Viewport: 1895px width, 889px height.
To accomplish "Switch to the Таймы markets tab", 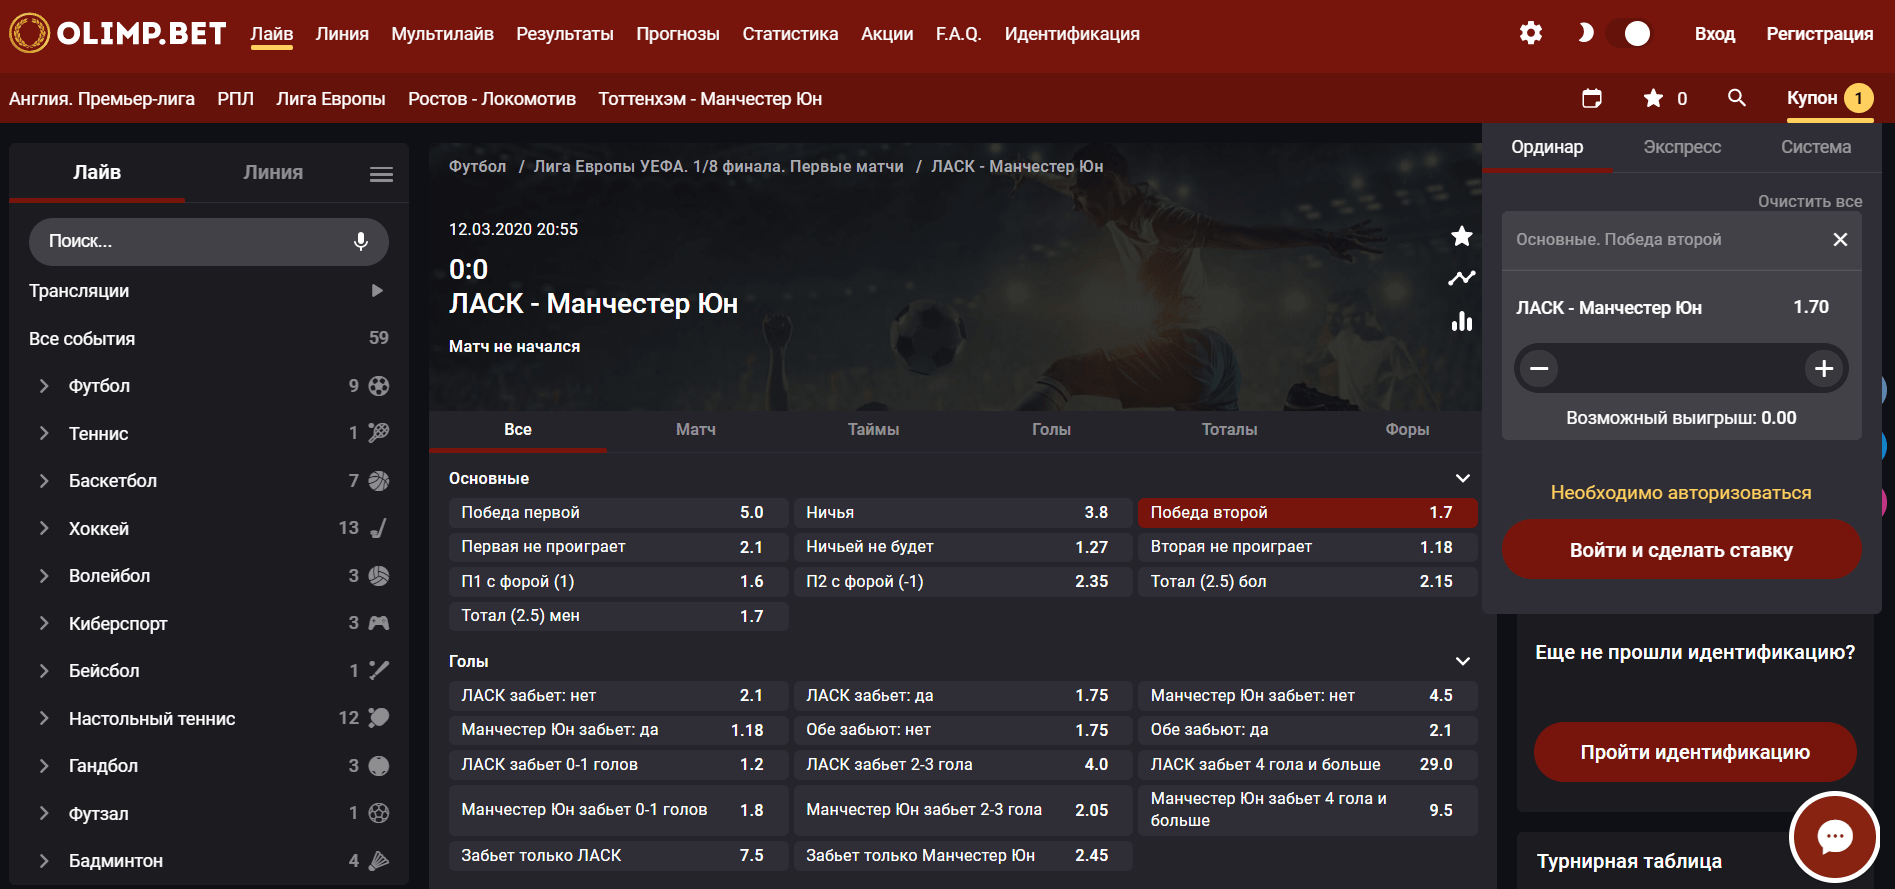I will (873, 430).
